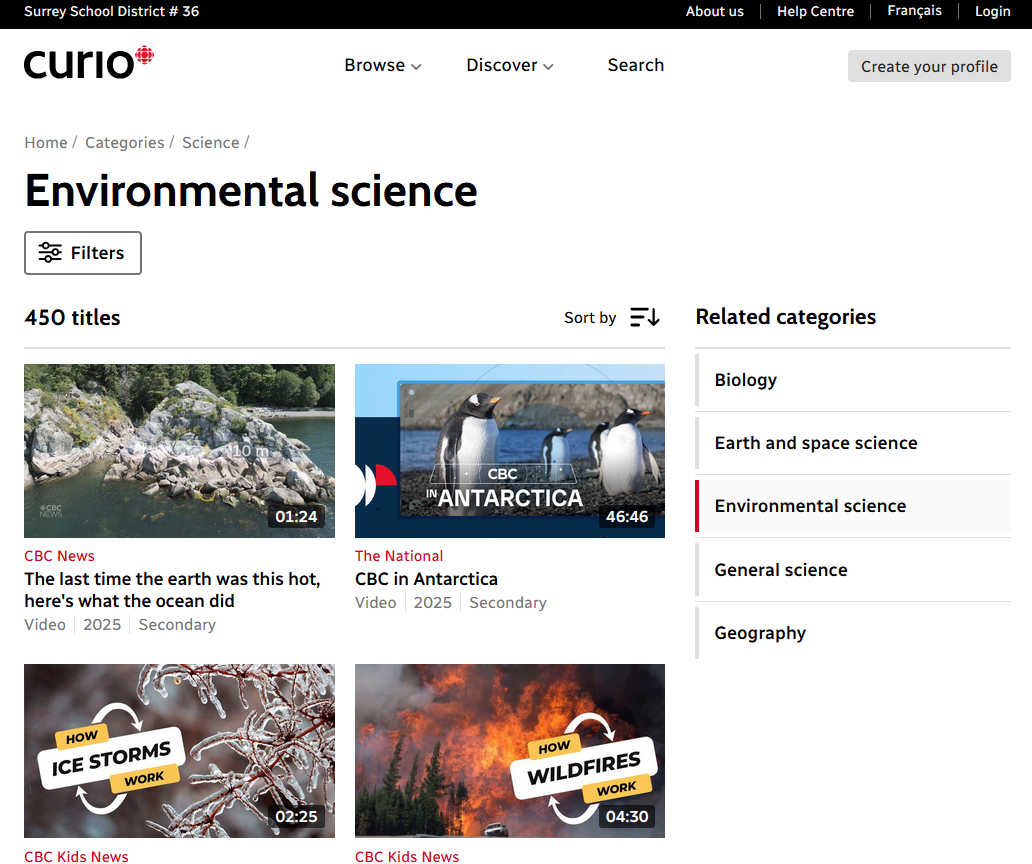Screen dimensions: 1032x864
Task: Click the Curio logo
Action: tap(89, 63)
